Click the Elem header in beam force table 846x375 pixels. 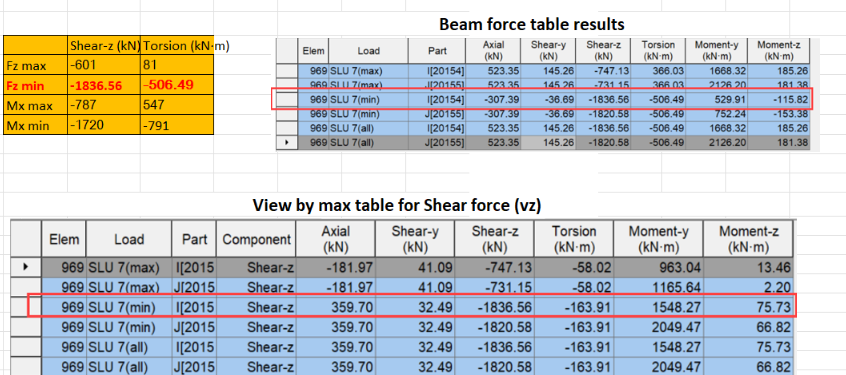(x=313, y=51)
